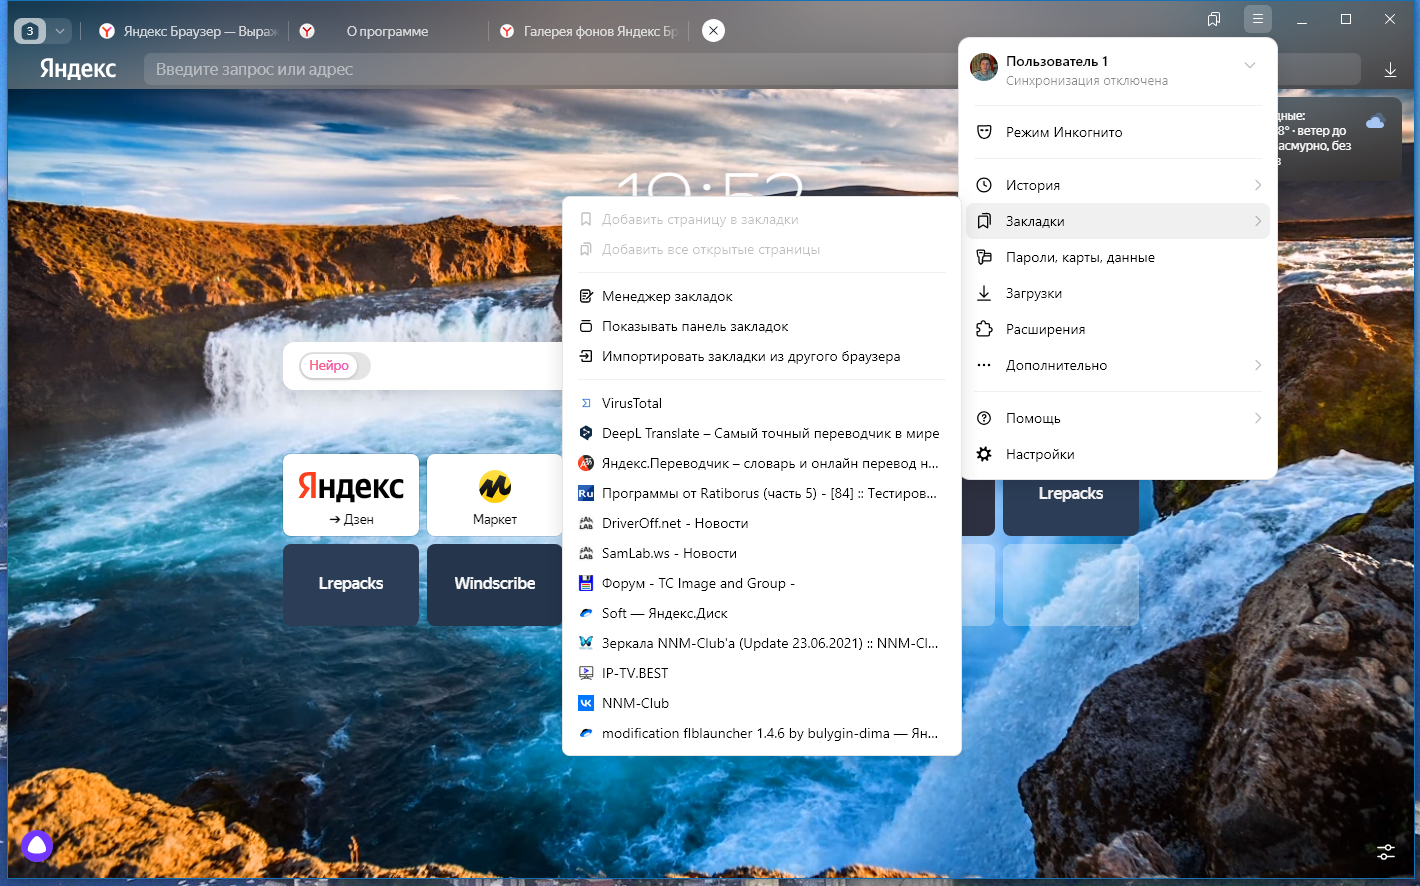
Task: Close the main menu via the hamburger button
Action: tap(1258, 19)
